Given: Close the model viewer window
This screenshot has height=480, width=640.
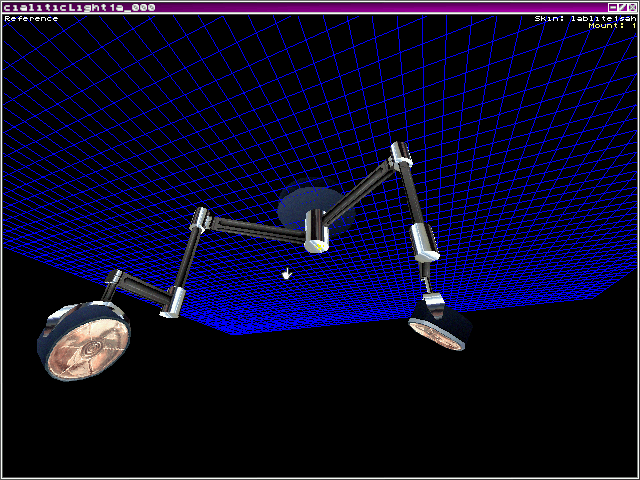Looking at the screenshot, I should click(x=632, y=7).
